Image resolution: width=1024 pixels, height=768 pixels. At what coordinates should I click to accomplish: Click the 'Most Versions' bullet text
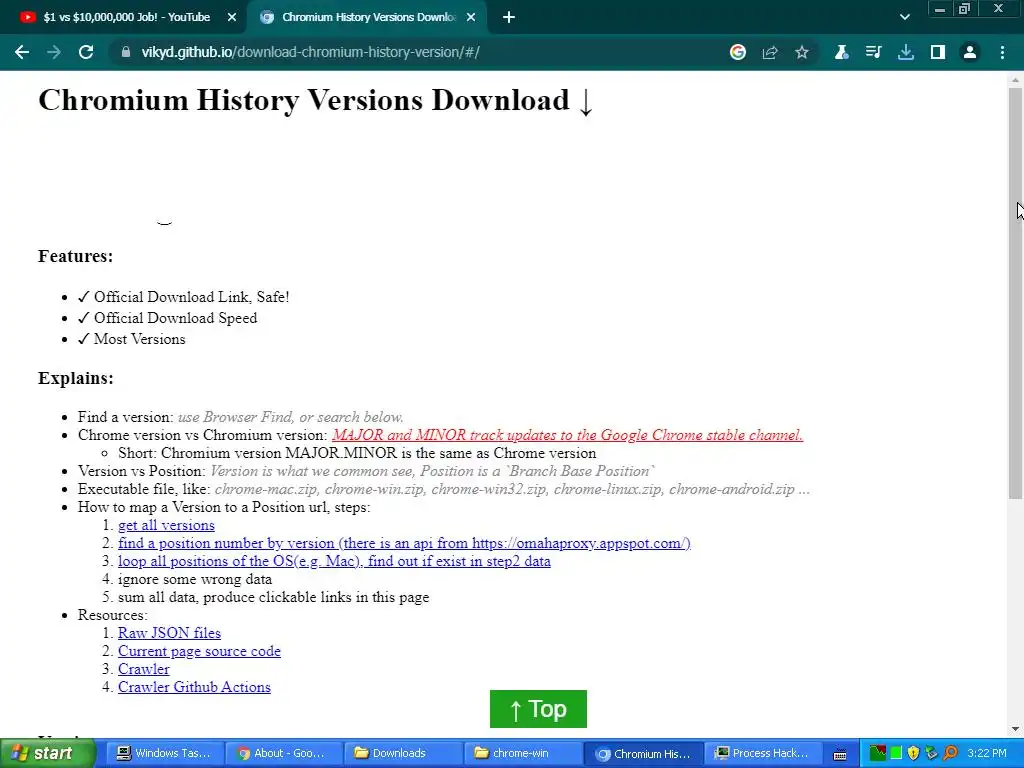[140, 339]
